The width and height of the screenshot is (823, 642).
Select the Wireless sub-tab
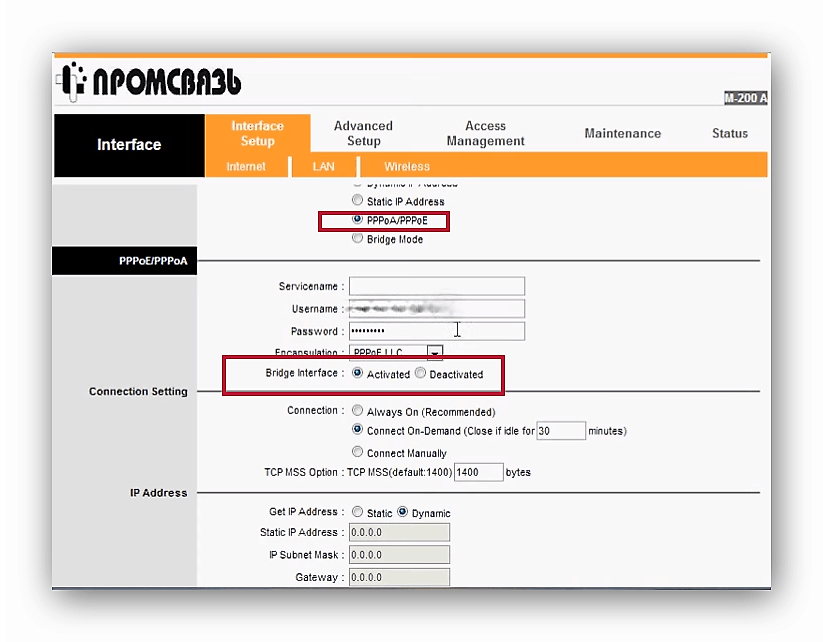point(407,166)
